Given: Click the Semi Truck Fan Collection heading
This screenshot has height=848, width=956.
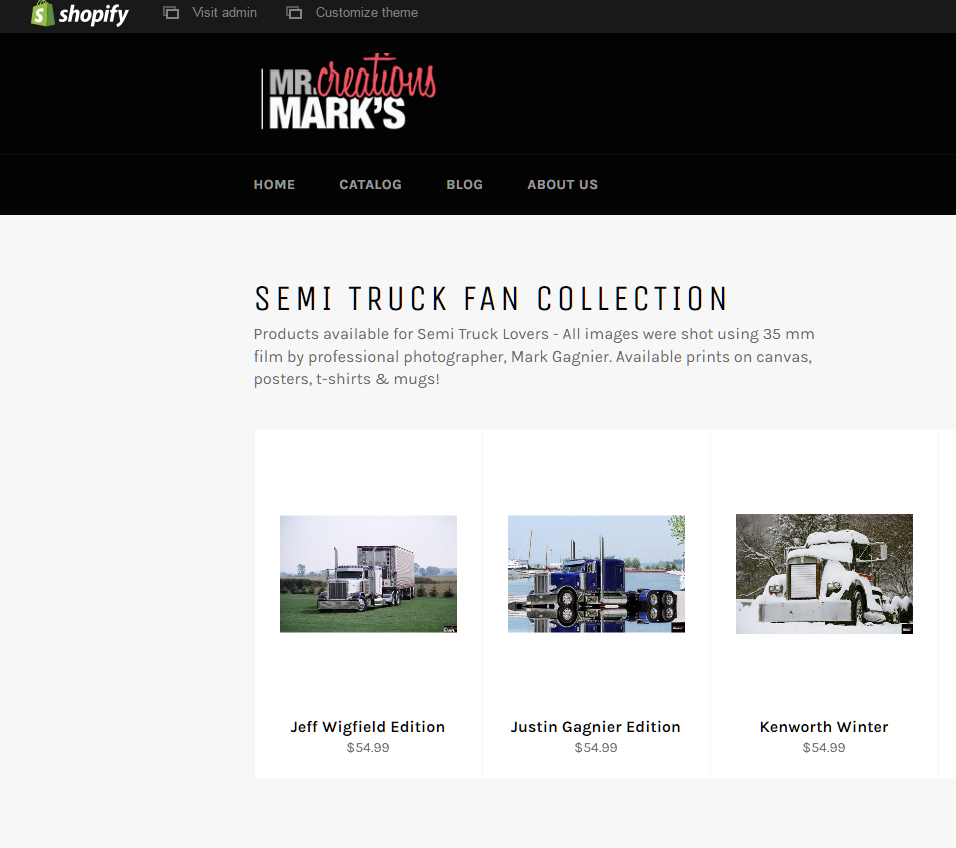Looking at the screenshot, I should [491, 299].
